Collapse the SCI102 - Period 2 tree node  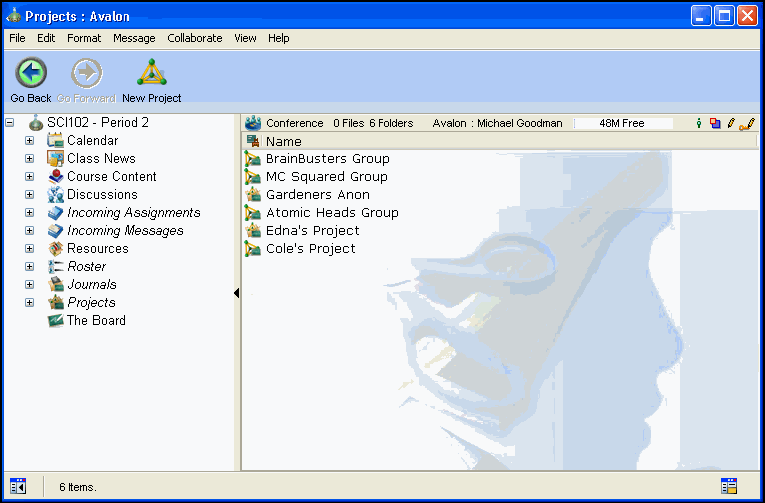(10, 123)
